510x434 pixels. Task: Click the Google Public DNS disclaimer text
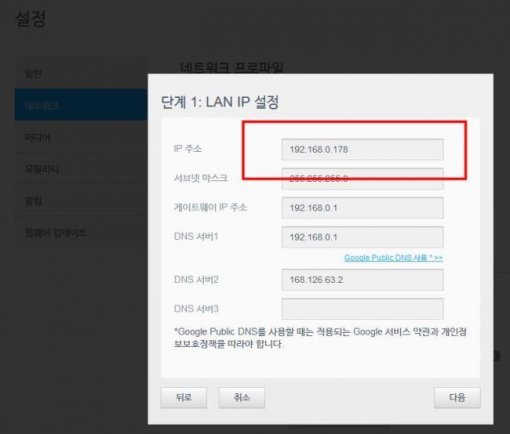click(320, 338)
